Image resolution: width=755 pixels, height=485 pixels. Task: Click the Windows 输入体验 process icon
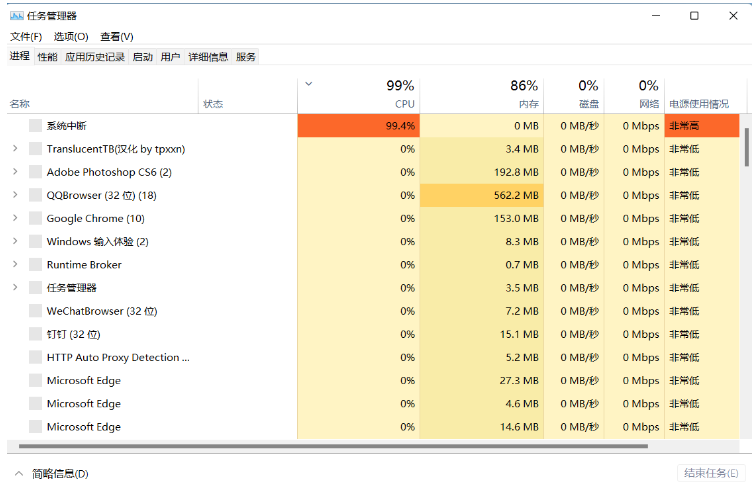35,241
